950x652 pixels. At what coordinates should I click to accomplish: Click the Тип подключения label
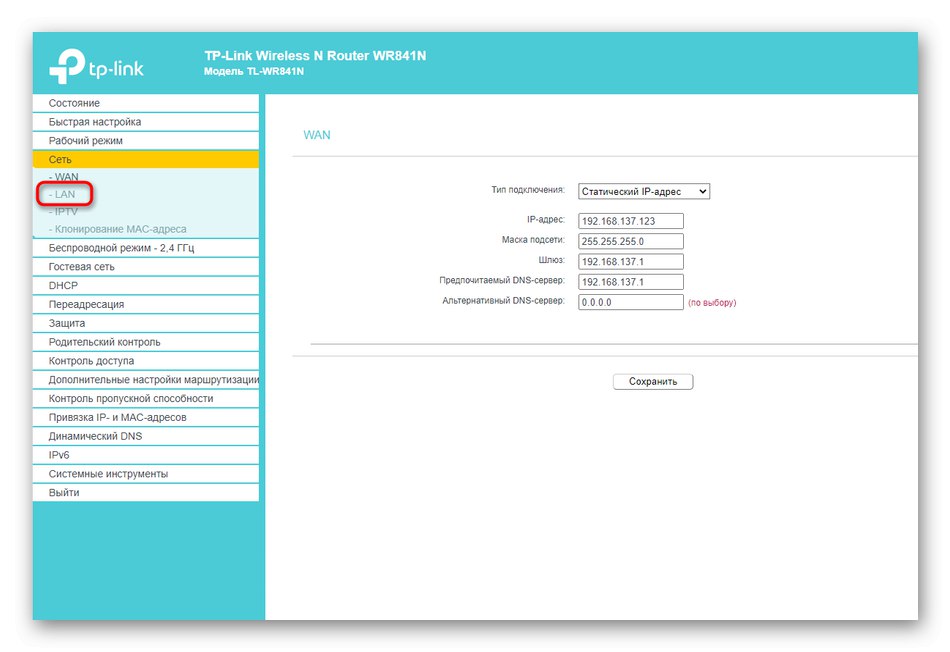point(528,190)
